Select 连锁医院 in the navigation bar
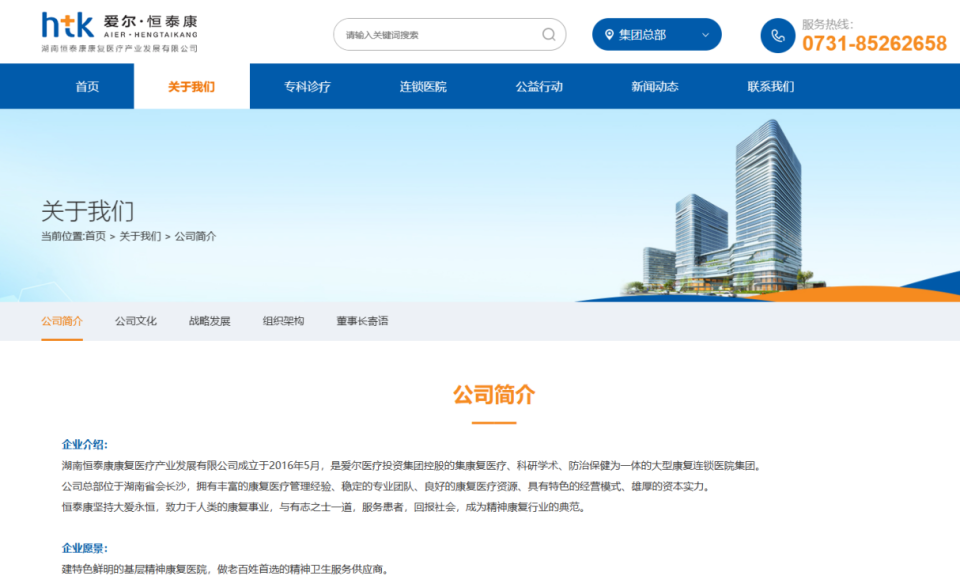The image size is (960, 587). [421, 86]
